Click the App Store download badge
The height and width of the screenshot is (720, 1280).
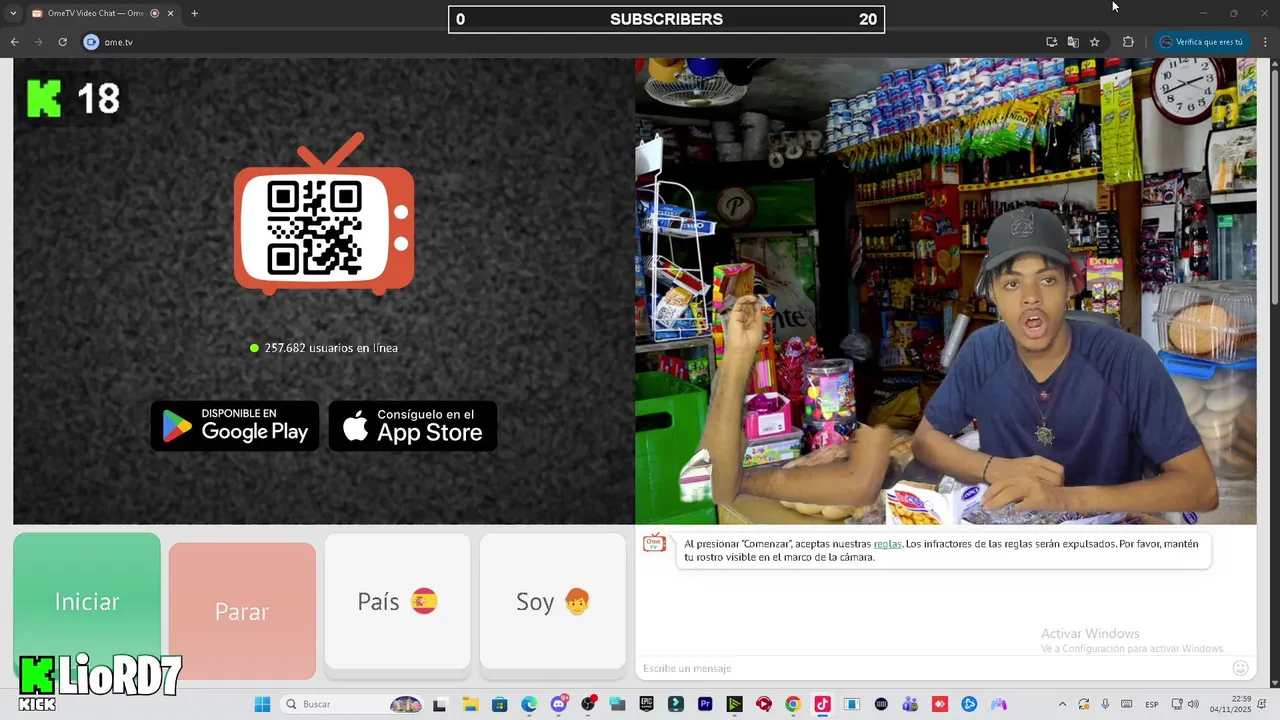(x=413, y=426)
